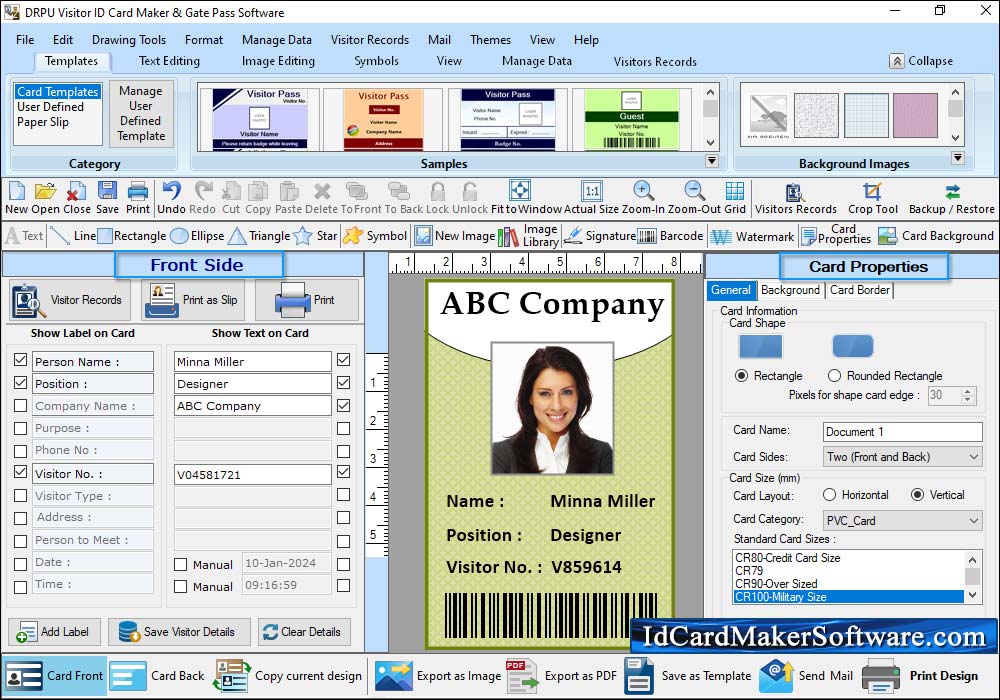Viewport: 1000px width, 700px height.
Task: Choose the orange Visitor Pass sample
Action: pyautogui.click(x=383, y=119)
